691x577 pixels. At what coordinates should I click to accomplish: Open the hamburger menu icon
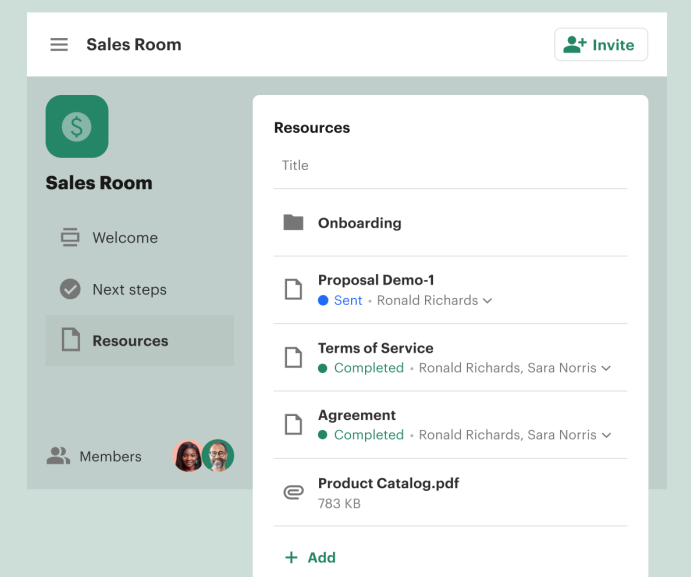coord(59,45)
